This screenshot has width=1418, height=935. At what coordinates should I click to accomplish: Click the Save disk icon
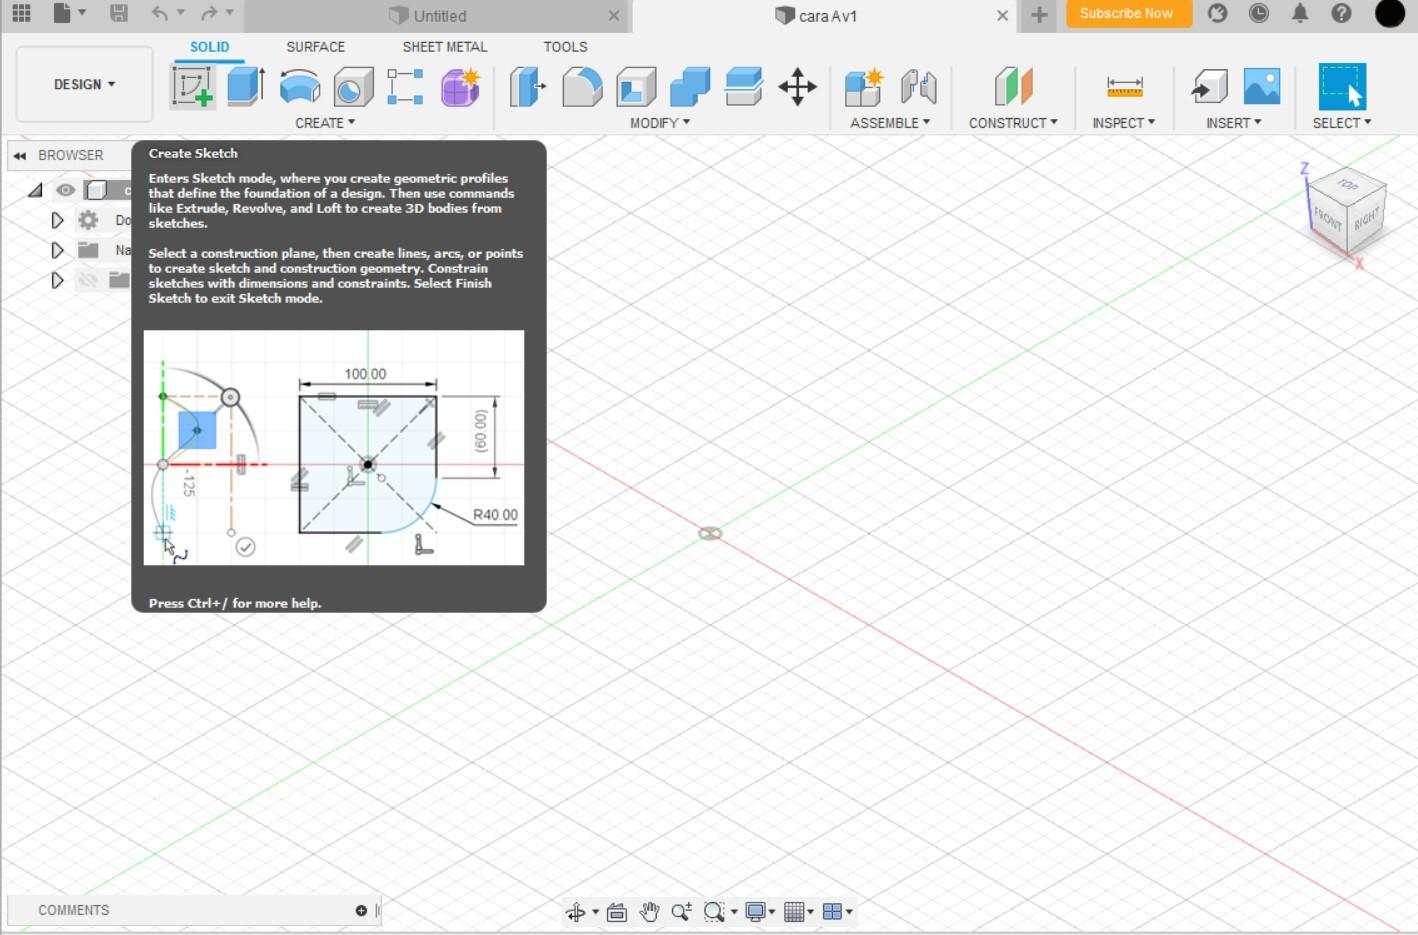coord(118,14)
